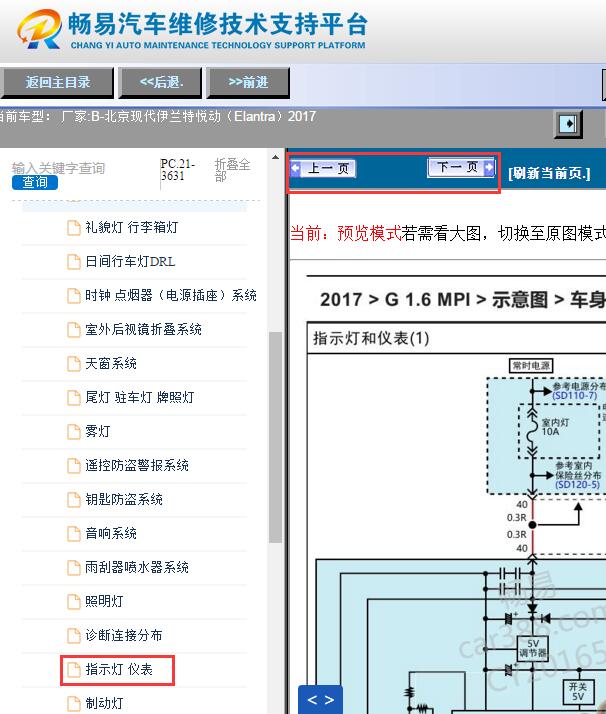Screen dimensions: 606x714
Task: Click the sidebar vertical scrollbar thumb
Action: click(275, 437)
